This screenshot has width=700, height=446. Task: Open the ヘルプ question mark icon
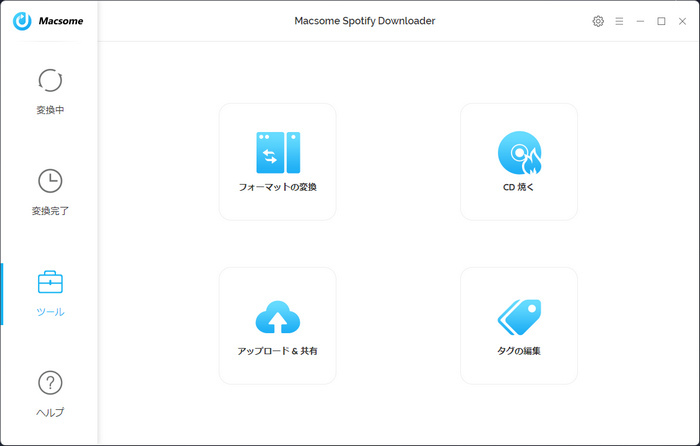coord(50,383)
